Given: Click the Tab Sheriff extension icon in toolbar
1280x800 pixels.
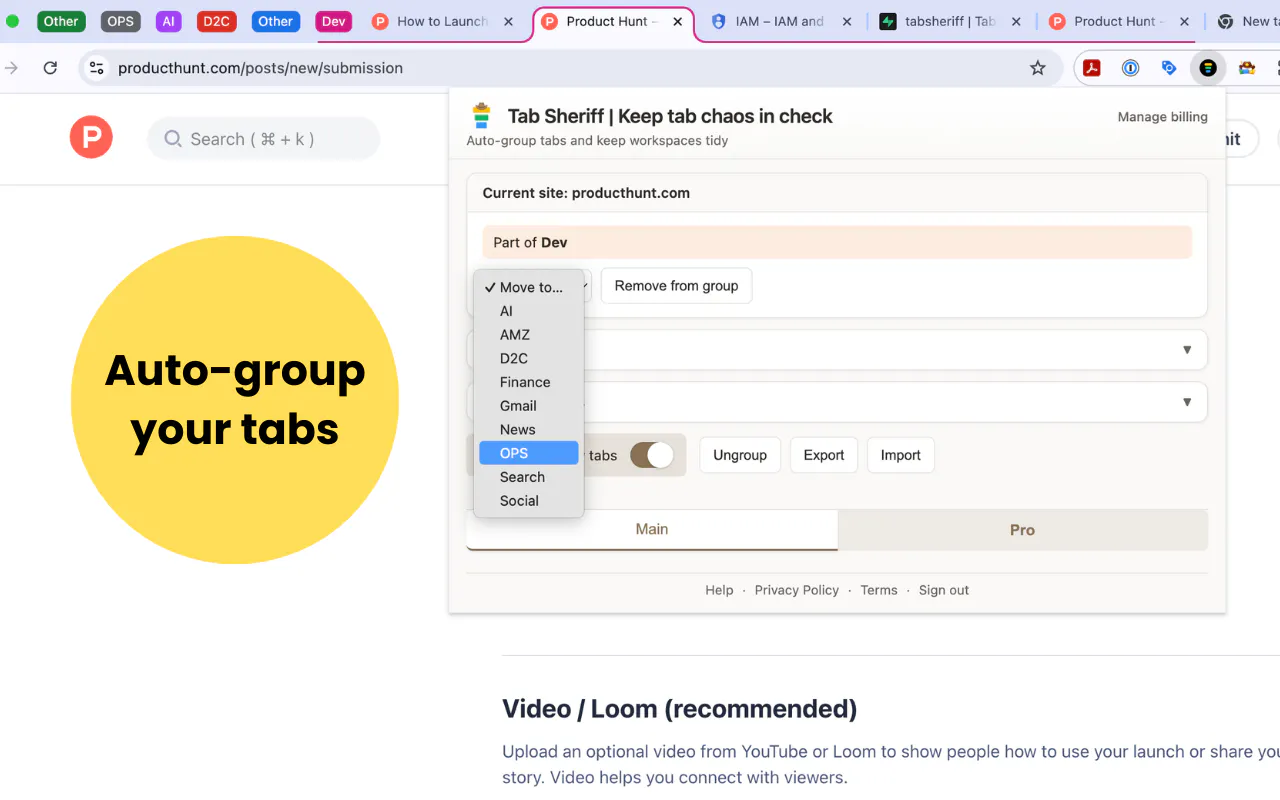Looking at the screenshot, I should coord(1208,68).
